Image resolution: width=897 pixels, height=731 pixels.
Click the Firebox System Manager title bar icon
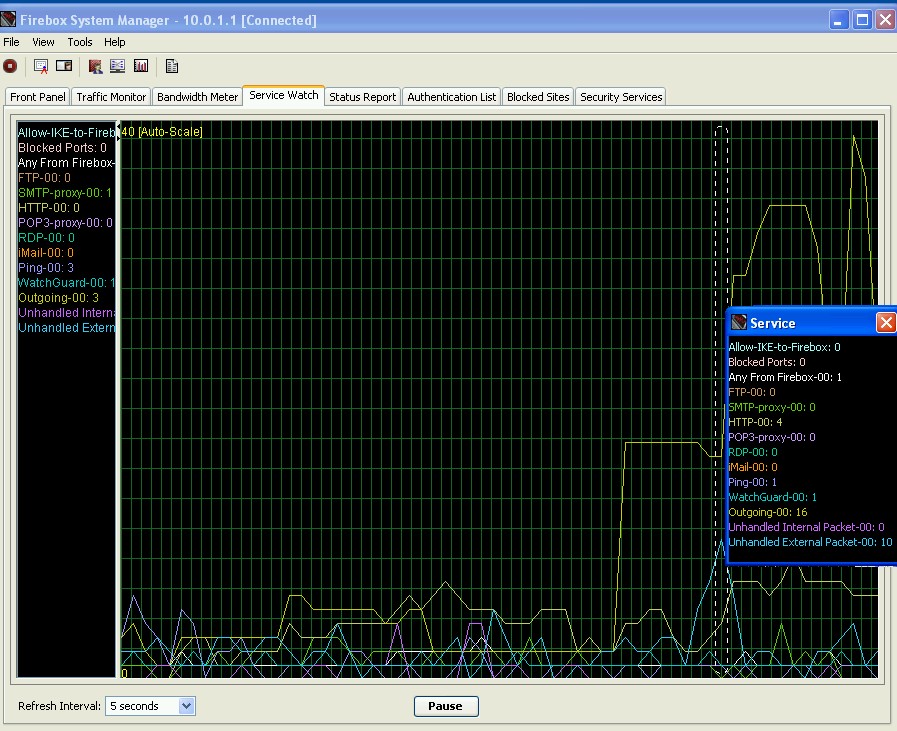pos(8,19)
